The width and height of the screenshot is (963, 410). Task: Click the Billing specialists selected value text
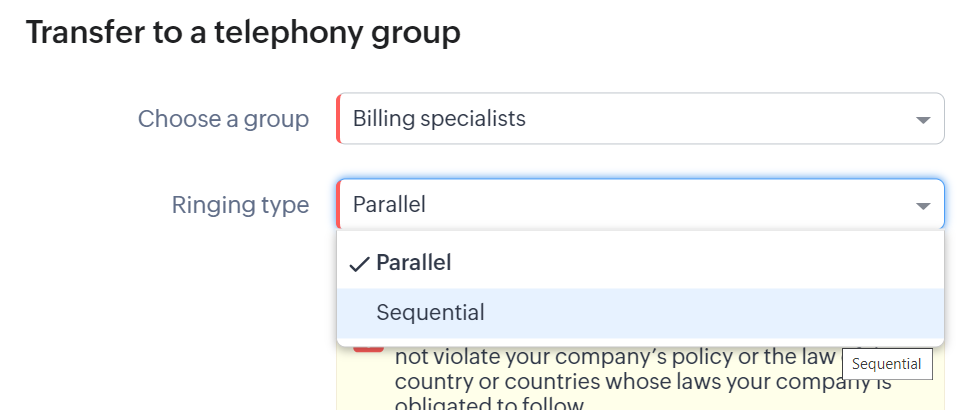[439, 119]
